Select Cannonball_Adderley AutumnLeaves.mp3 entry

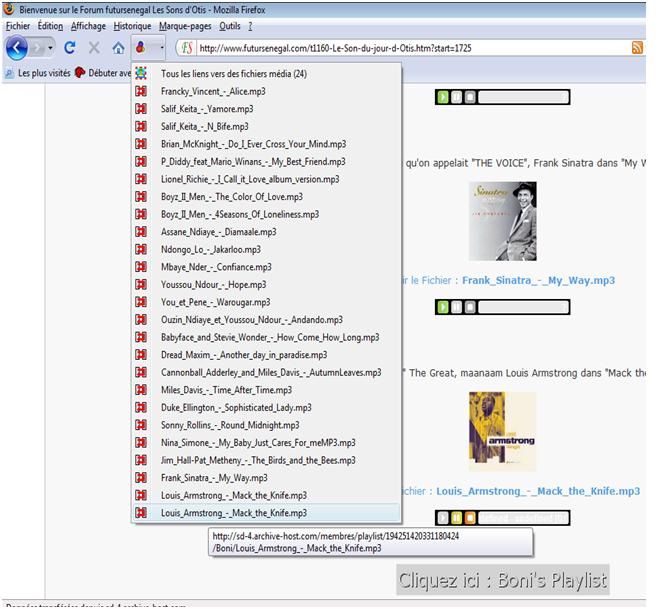(266, 372)
